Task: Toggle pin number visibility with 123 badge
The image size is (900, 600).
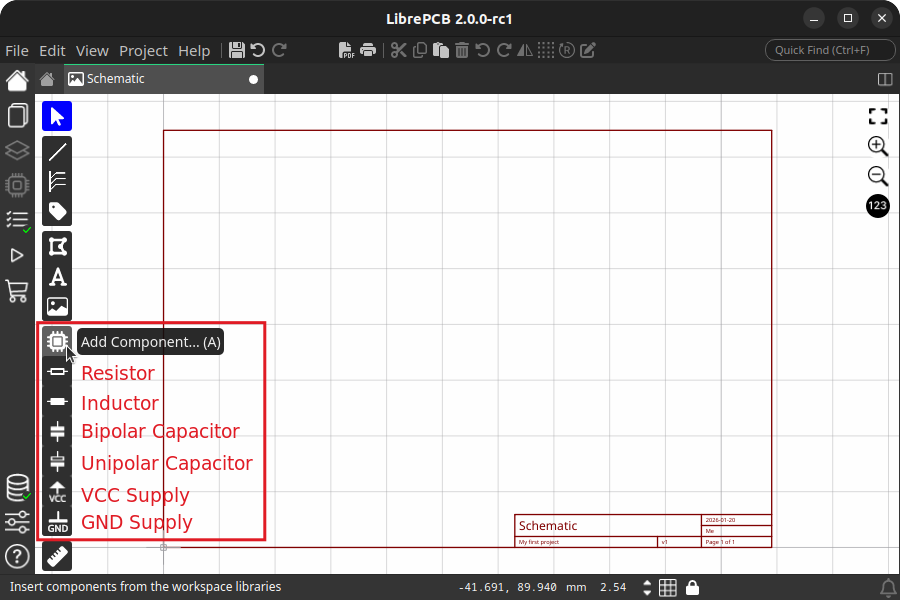Action: [x=877, y=206]
